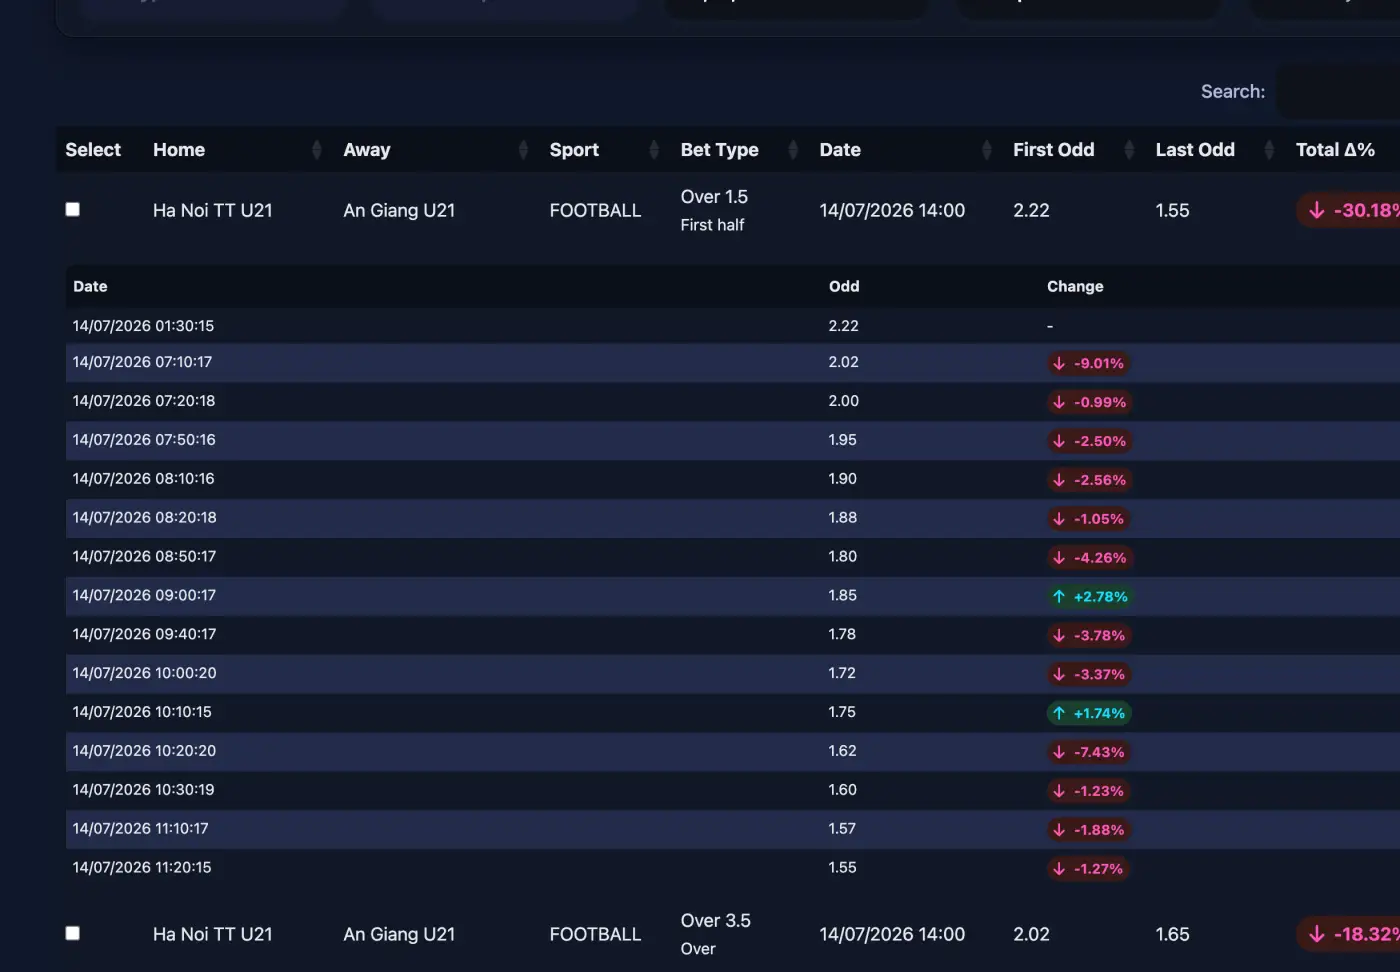Image resolution: width=1400 pixels, height=972 pixels.
Task: Click the -30.18% total change badge
Action: pyautogui.click(x=1350, y=210)
